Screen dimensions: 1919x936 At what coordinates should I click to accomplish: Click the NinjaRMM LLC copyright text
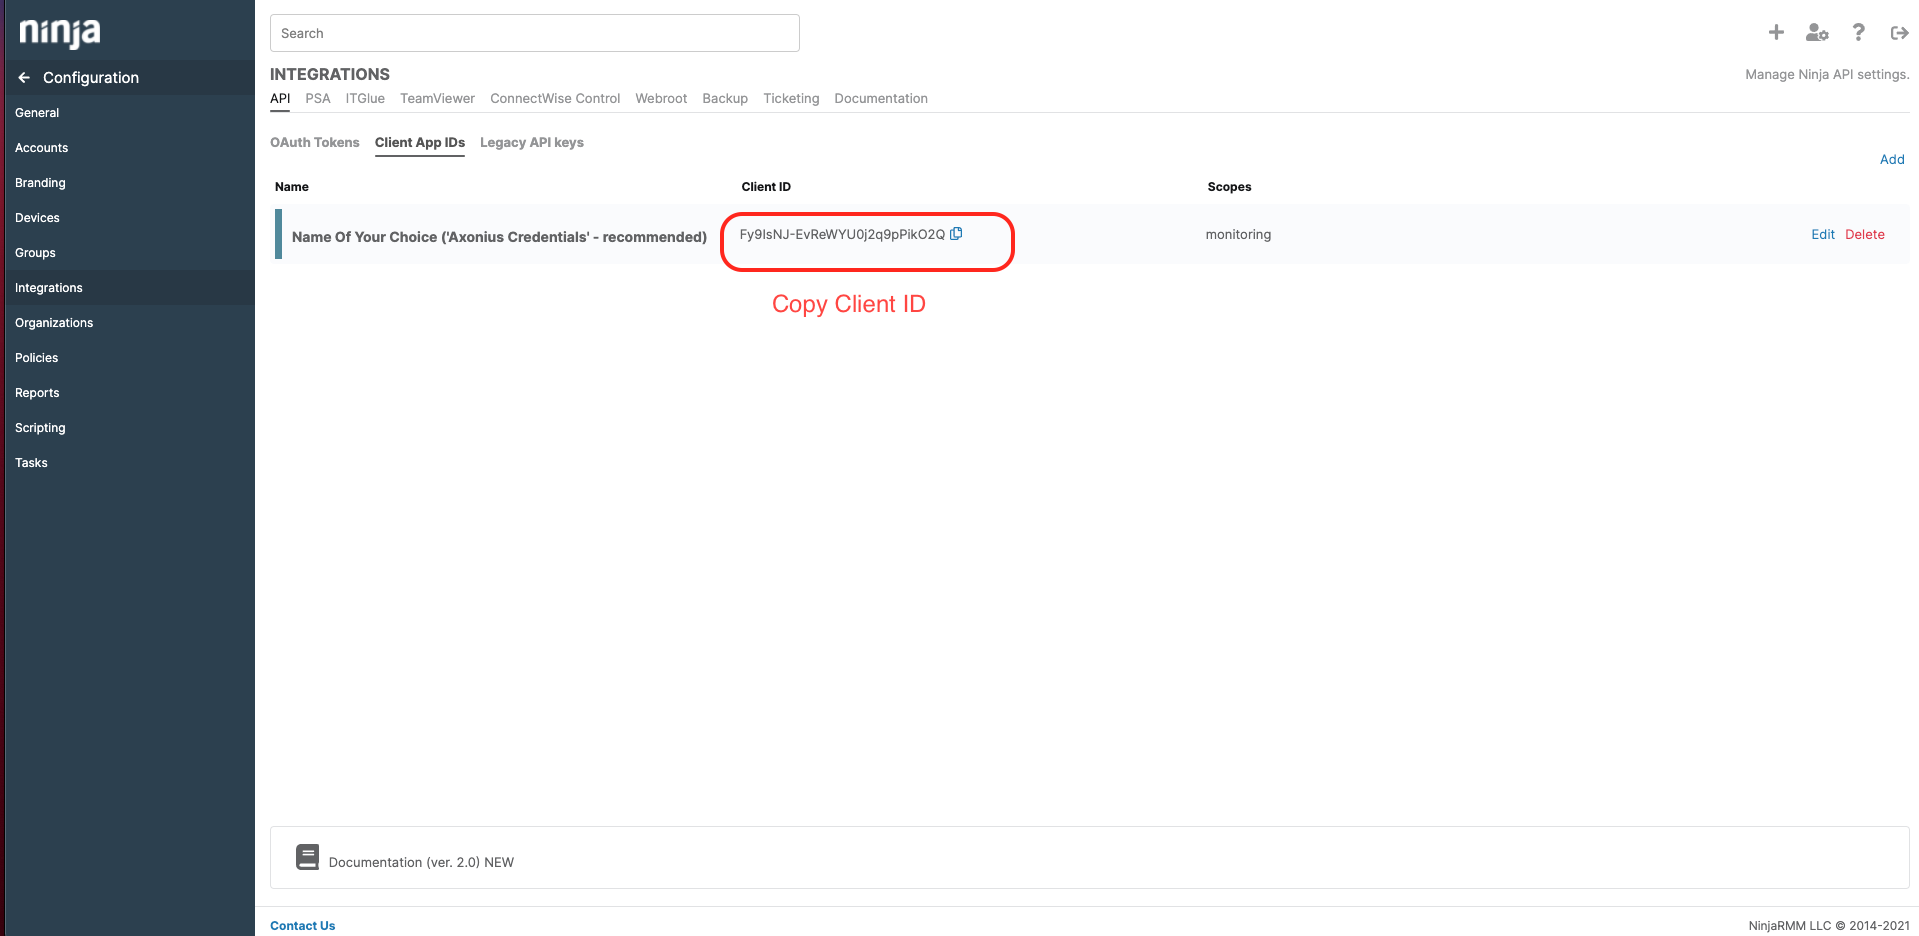pos(1829,926)
